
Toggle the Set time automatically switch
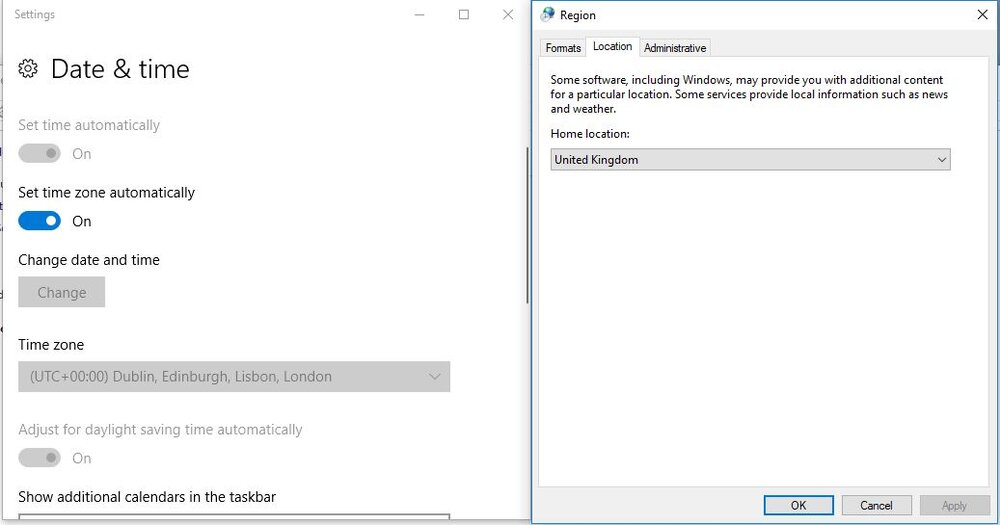click(40, 153)
